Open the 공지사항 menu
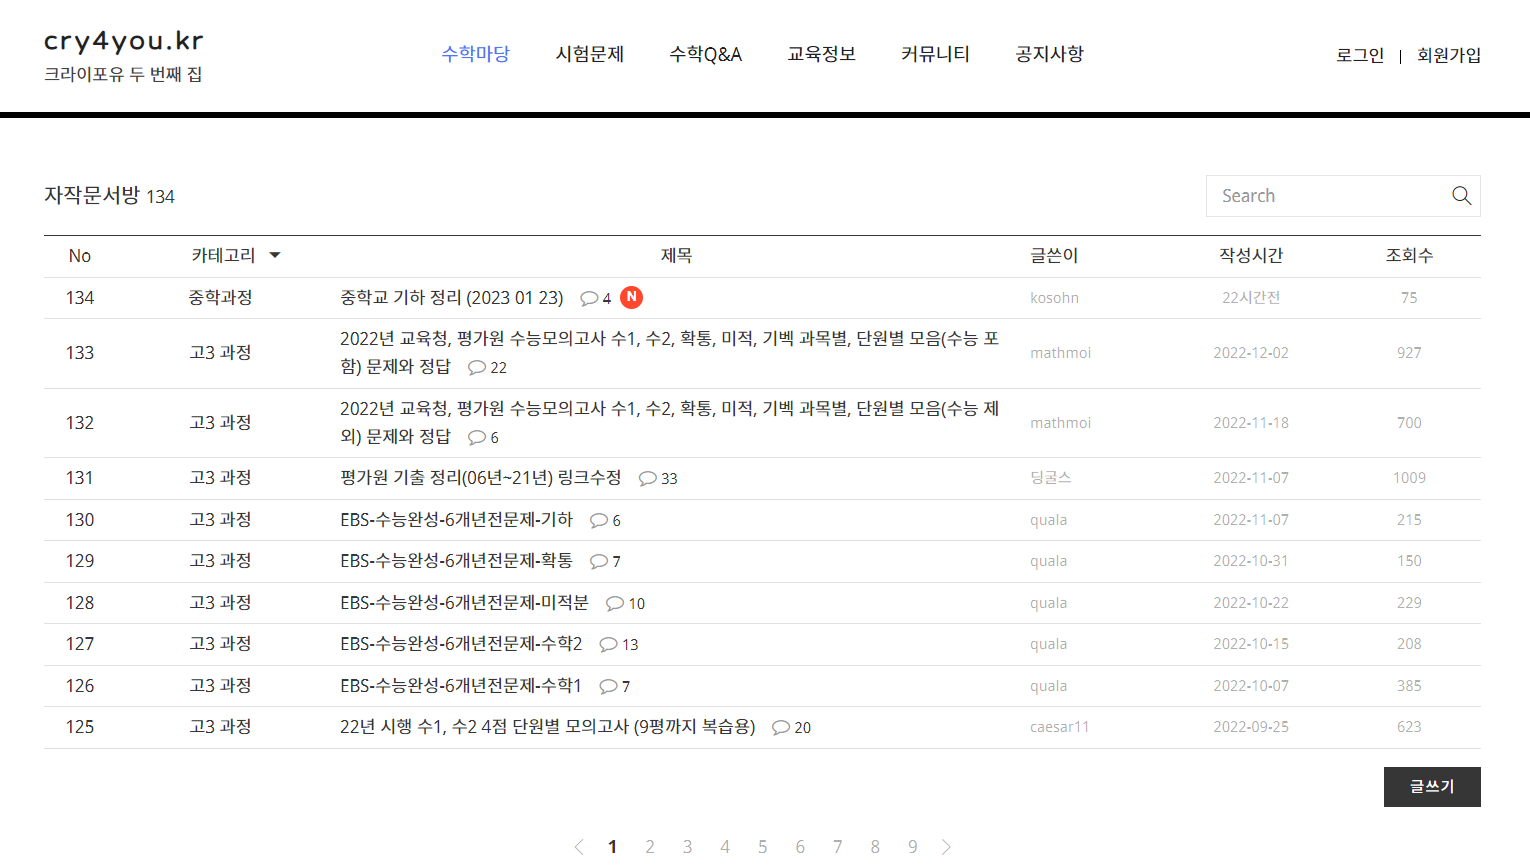The image size is (1530, 867). pos(1050,54)
